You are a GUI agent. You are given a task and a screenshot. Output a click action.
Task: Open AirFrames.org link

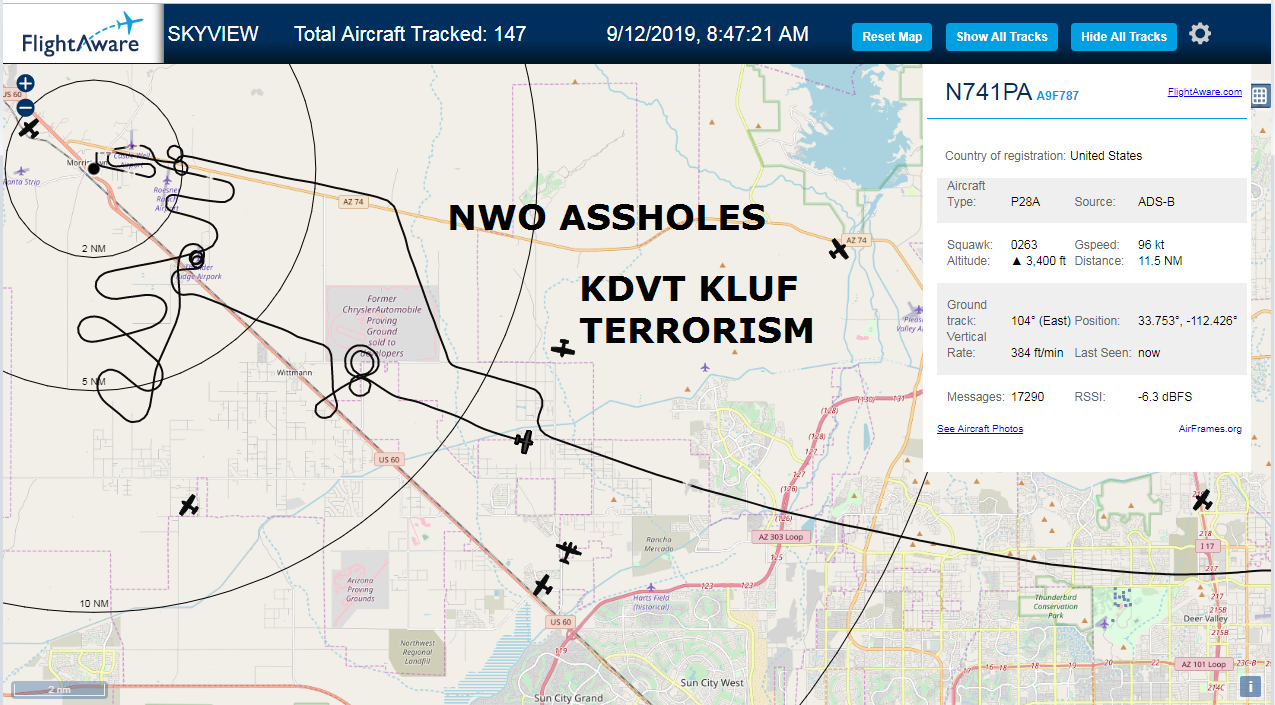tap(1210, 429)
